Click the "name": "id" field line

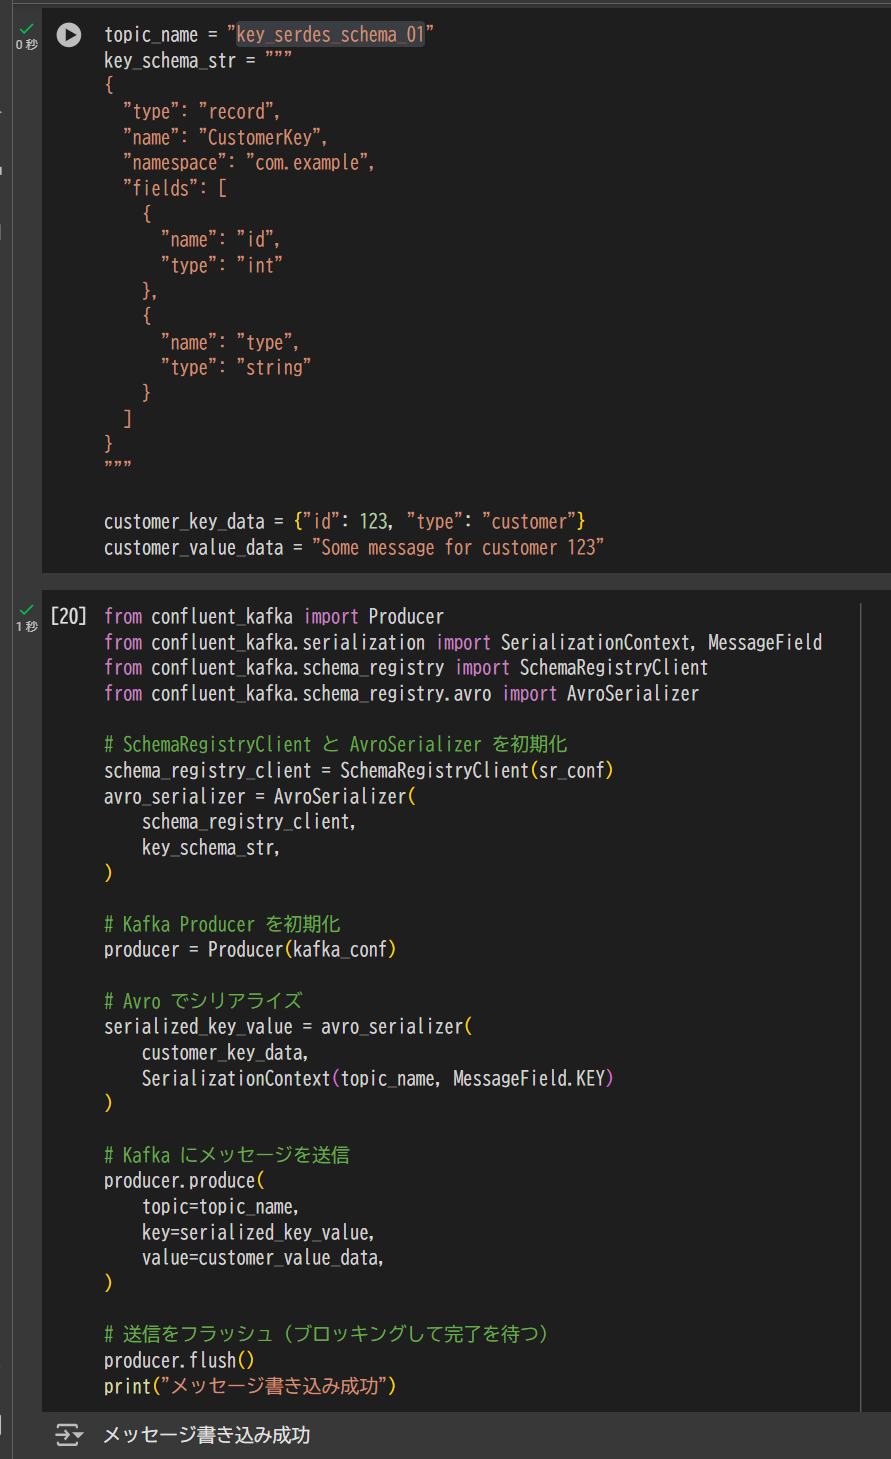(220, 239)
